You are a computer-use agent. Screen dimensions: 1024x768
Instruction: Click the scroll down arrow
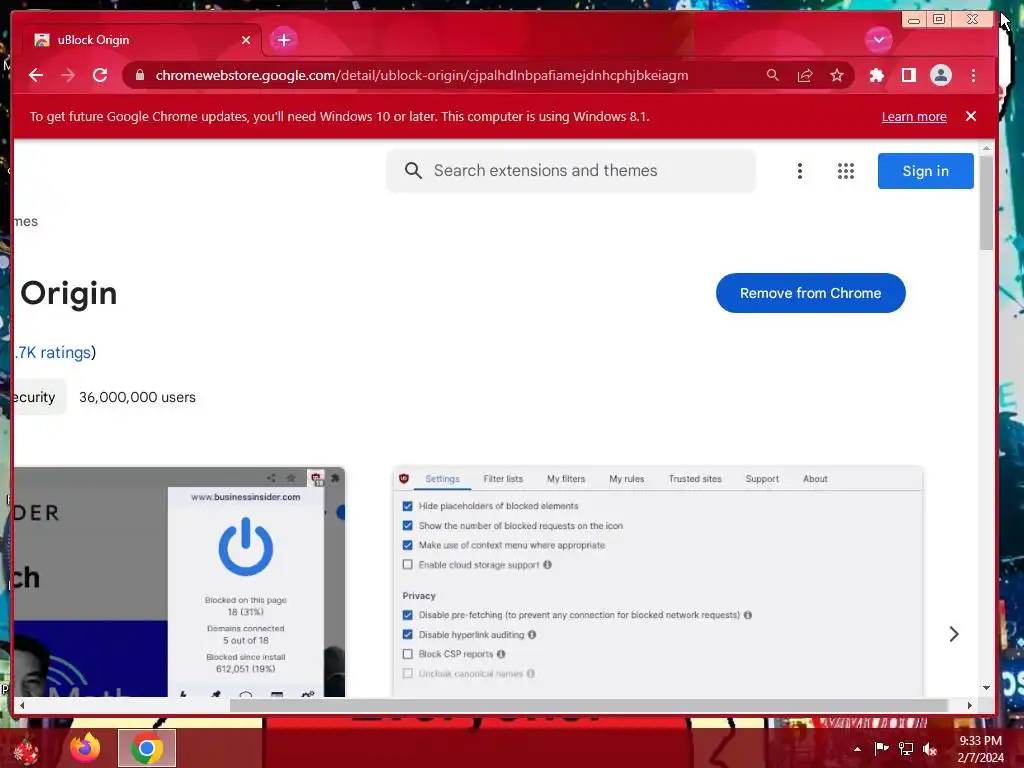[986, 688]
